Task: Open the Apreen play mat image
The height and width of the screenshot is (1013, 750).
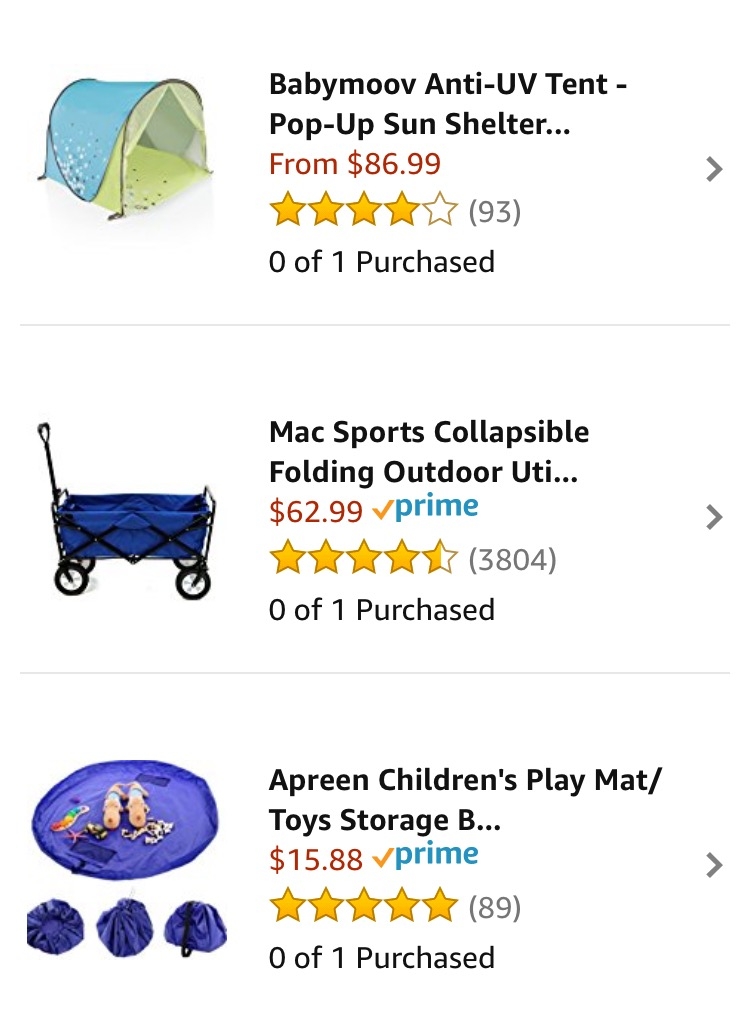Action: 127,859
